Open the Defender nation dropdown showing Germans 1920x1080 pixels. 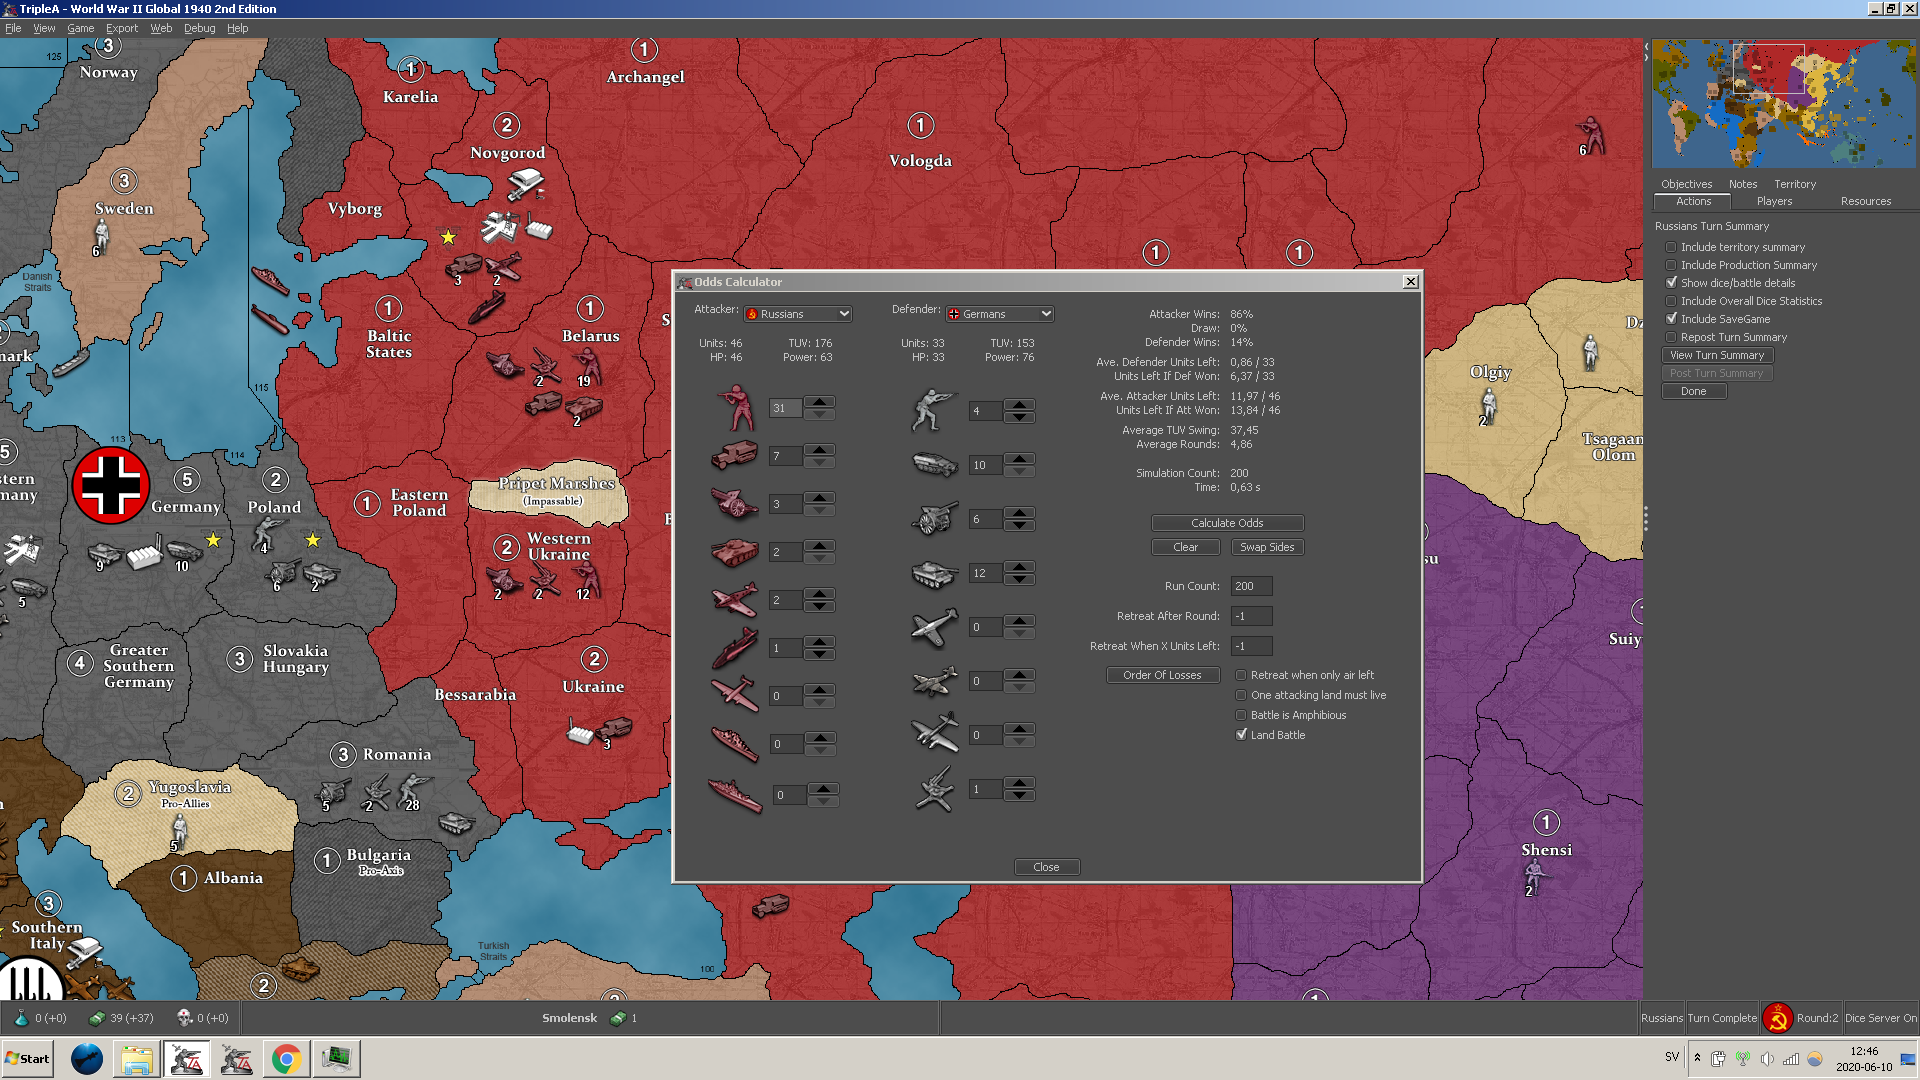1000,314
